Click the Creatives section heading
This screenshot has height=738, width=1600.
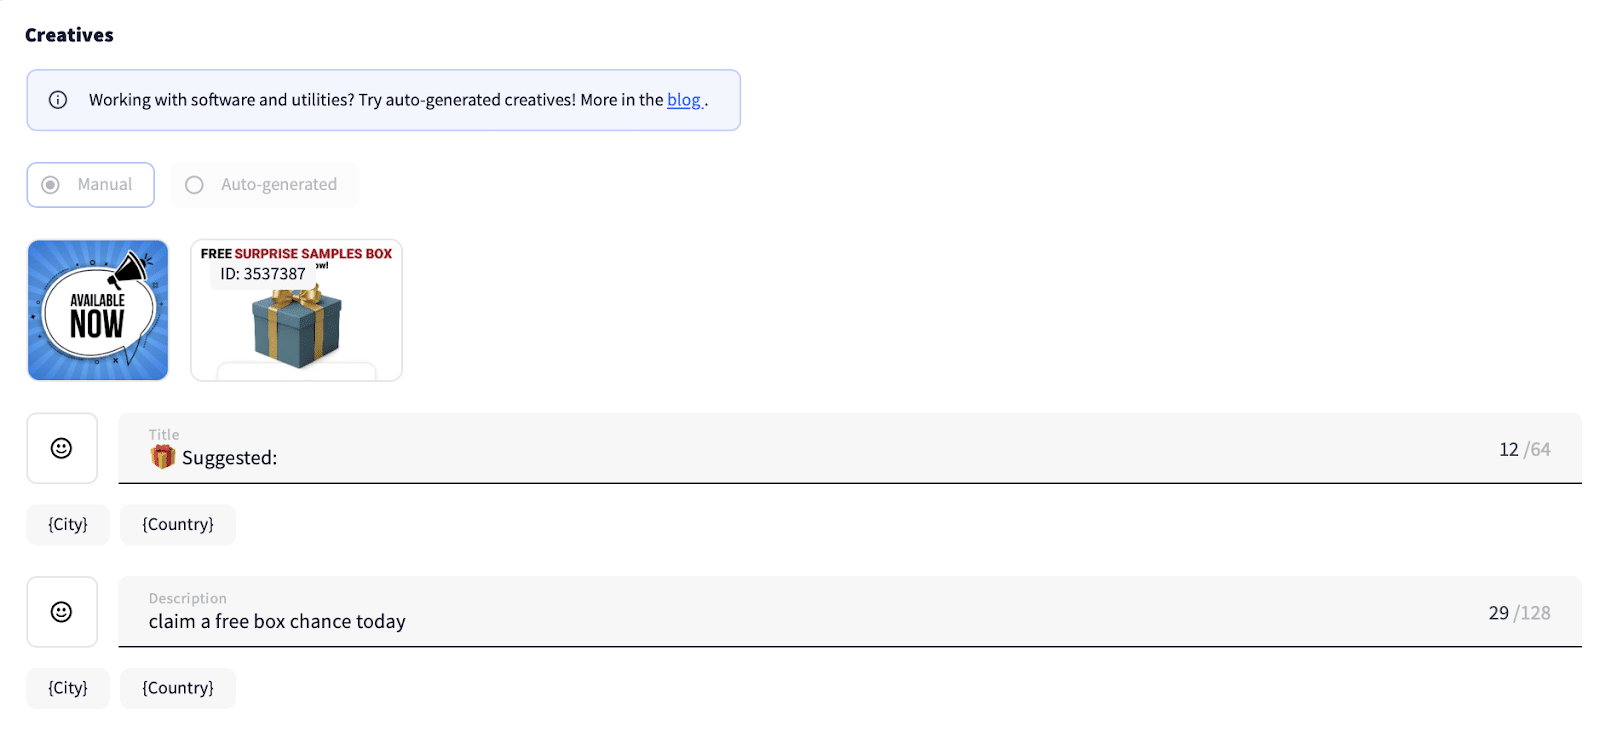(x=69, y=35)
